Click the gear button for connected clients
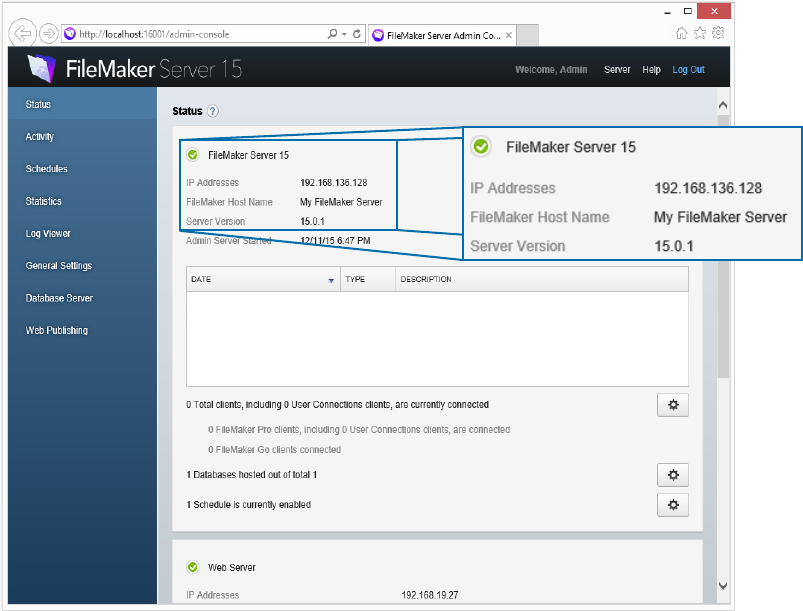 pos(673,405)
